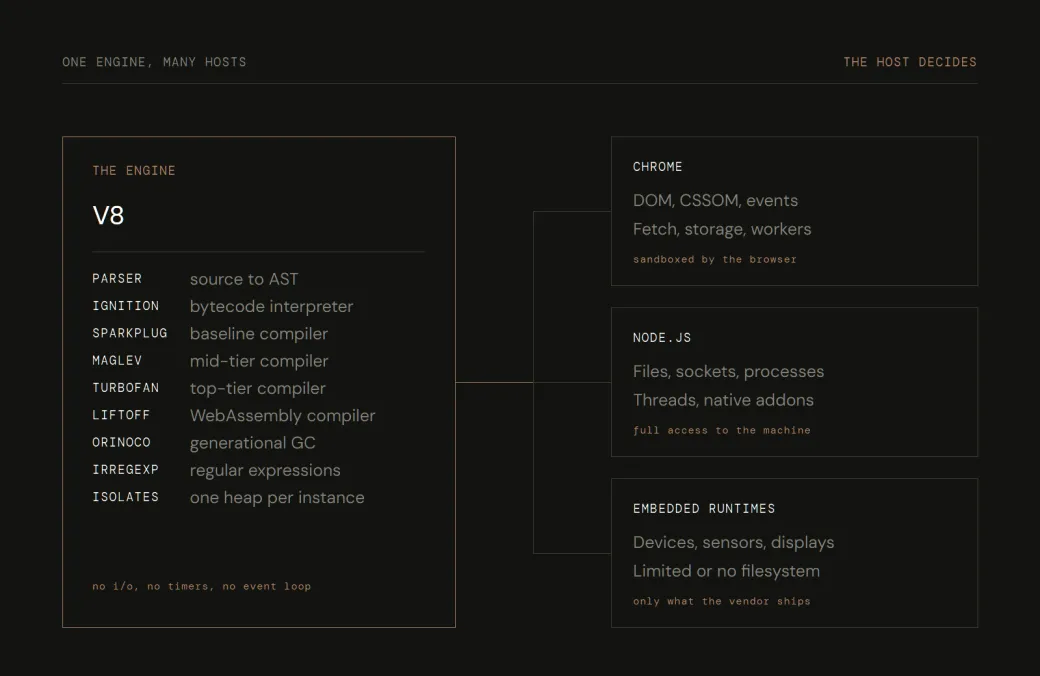This screenshot has width=1040, height=676.
Task: Select the 'IGNITION' label
Action: [125, 306]
